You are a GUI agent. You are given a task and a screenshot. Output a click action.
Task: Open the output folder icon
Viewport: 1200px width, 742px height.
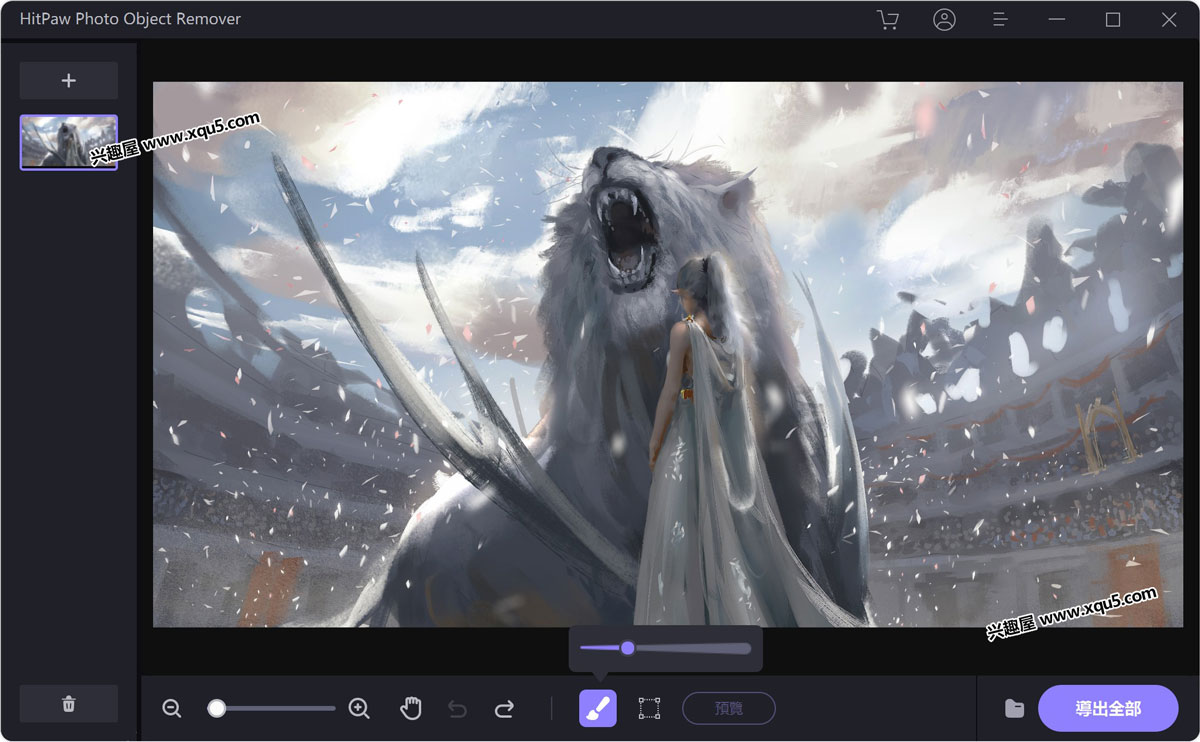[x=1014, y=709]
